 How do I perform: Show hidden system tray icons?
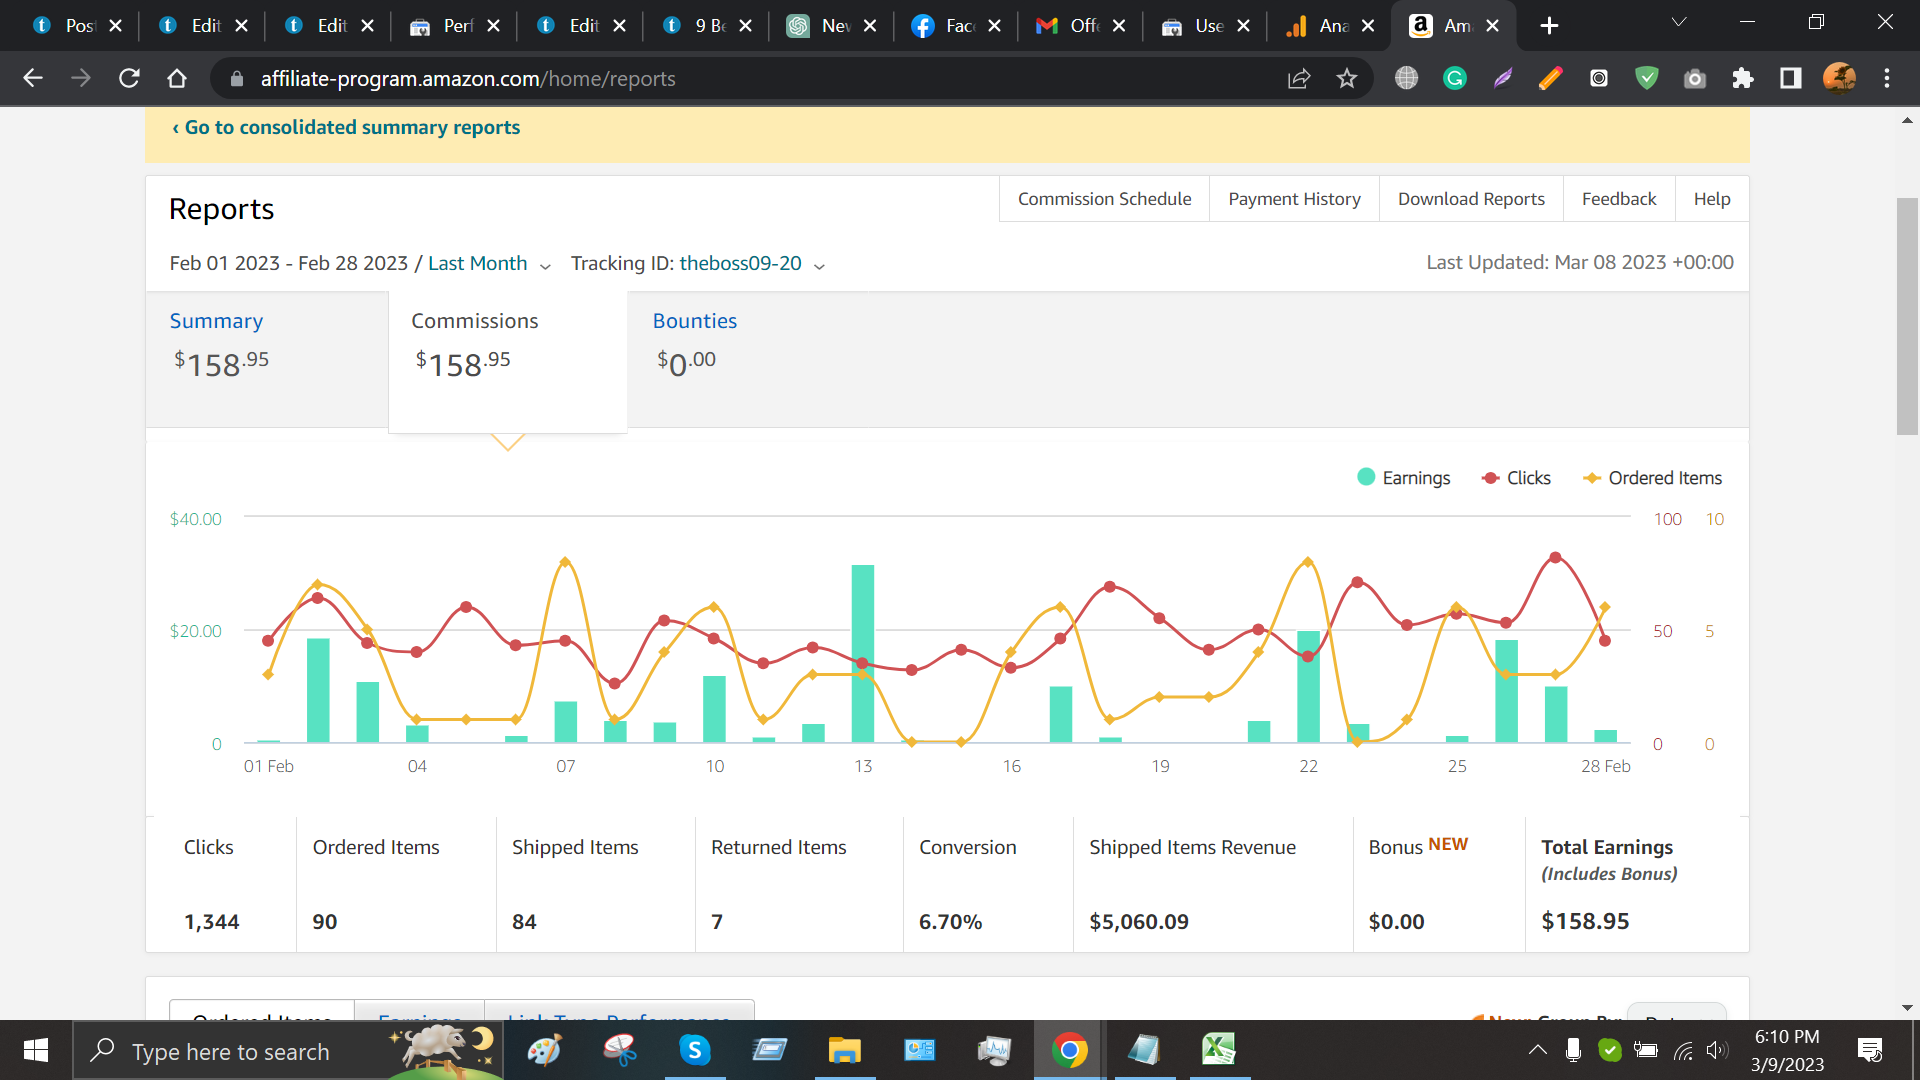(x=1537, y=1050)
